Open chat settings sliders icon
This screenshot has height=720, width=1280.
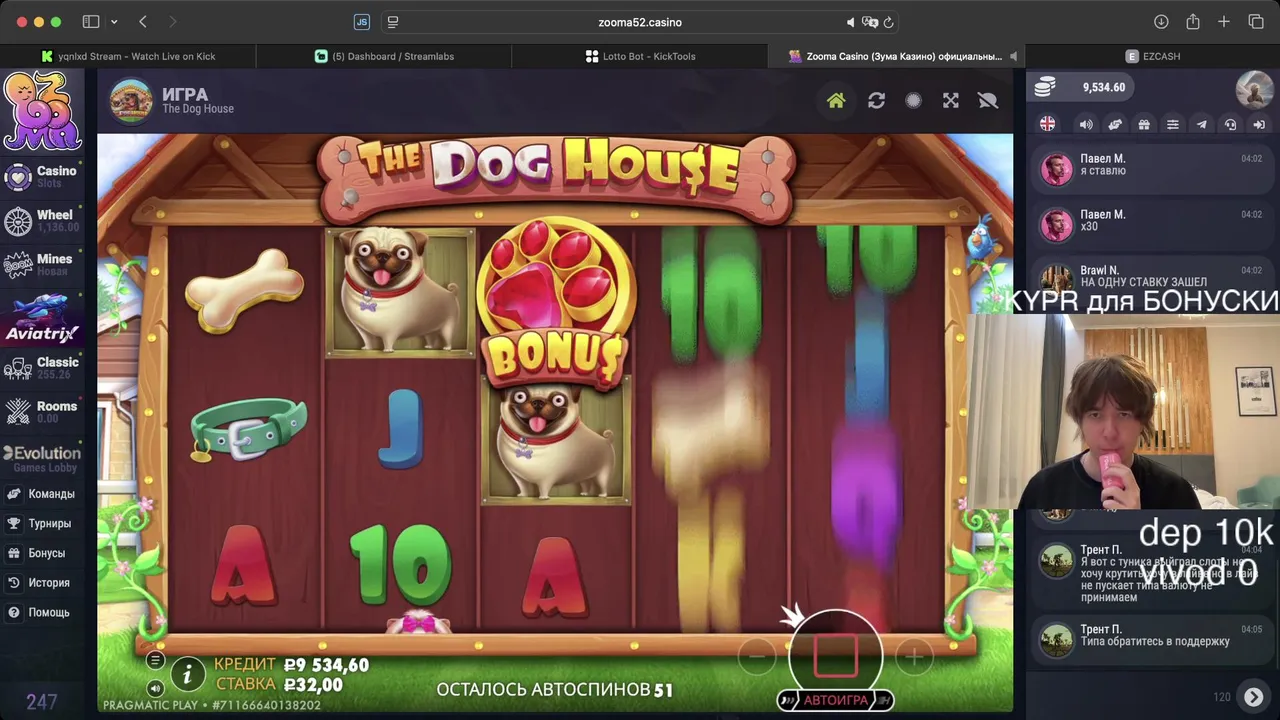(x=1173, y=124)
